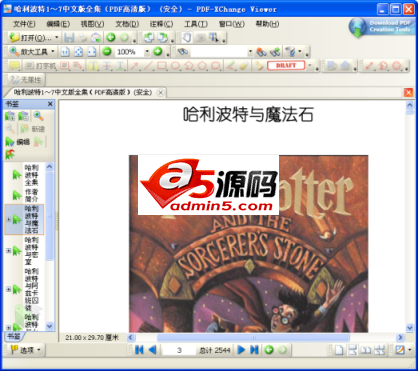The height and width of the screenshot is (371, 418).
Task: Click the Email envelope icon
Action: (x=96, y=38)
